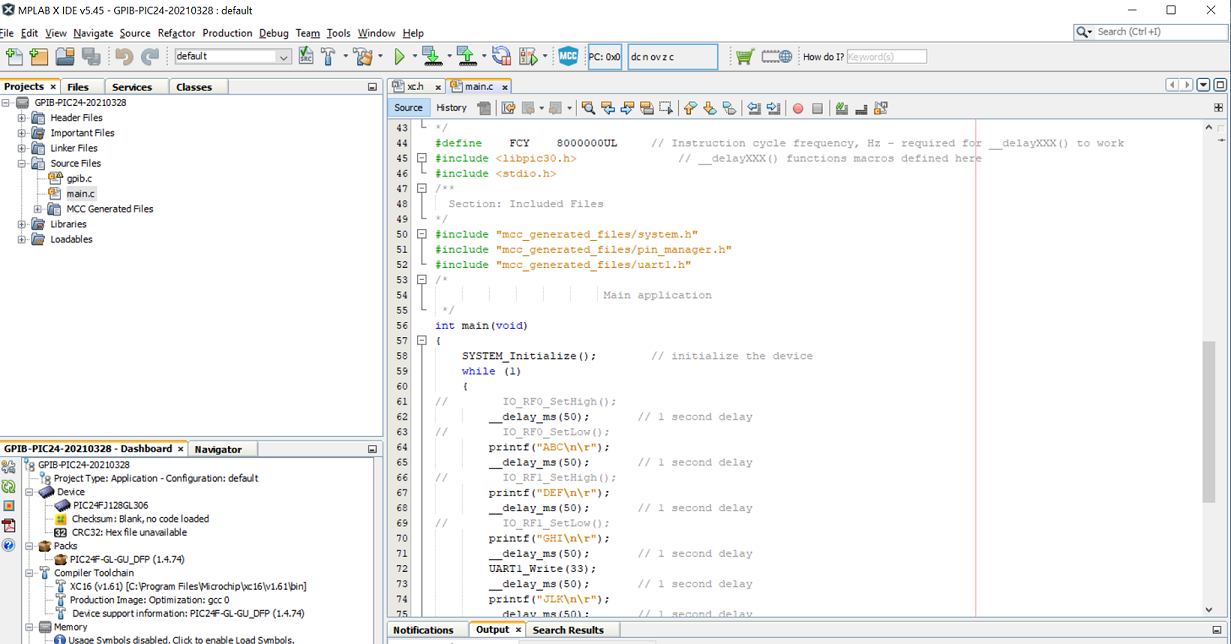The image size is (1231, 644).
Task: Open the Refactor menu
Action: tap(176, 33)
